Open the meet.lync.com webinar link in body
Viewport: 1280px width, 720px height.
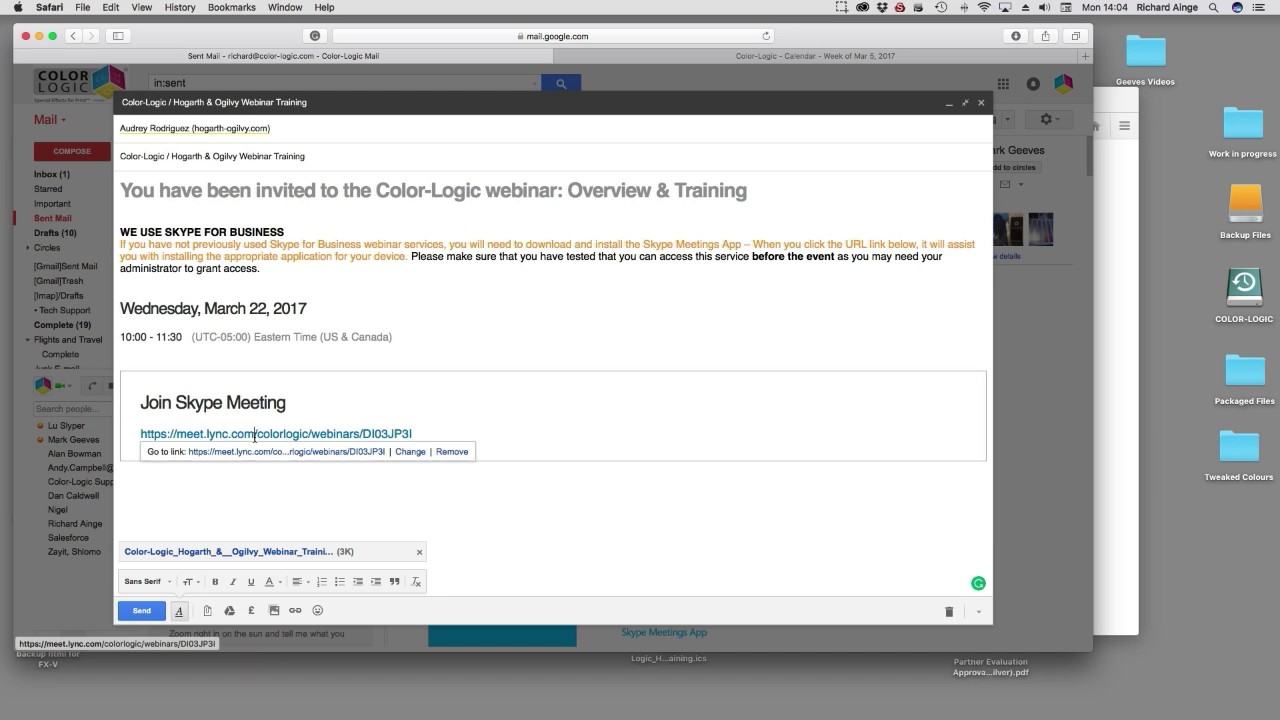[x=276, y=434]
